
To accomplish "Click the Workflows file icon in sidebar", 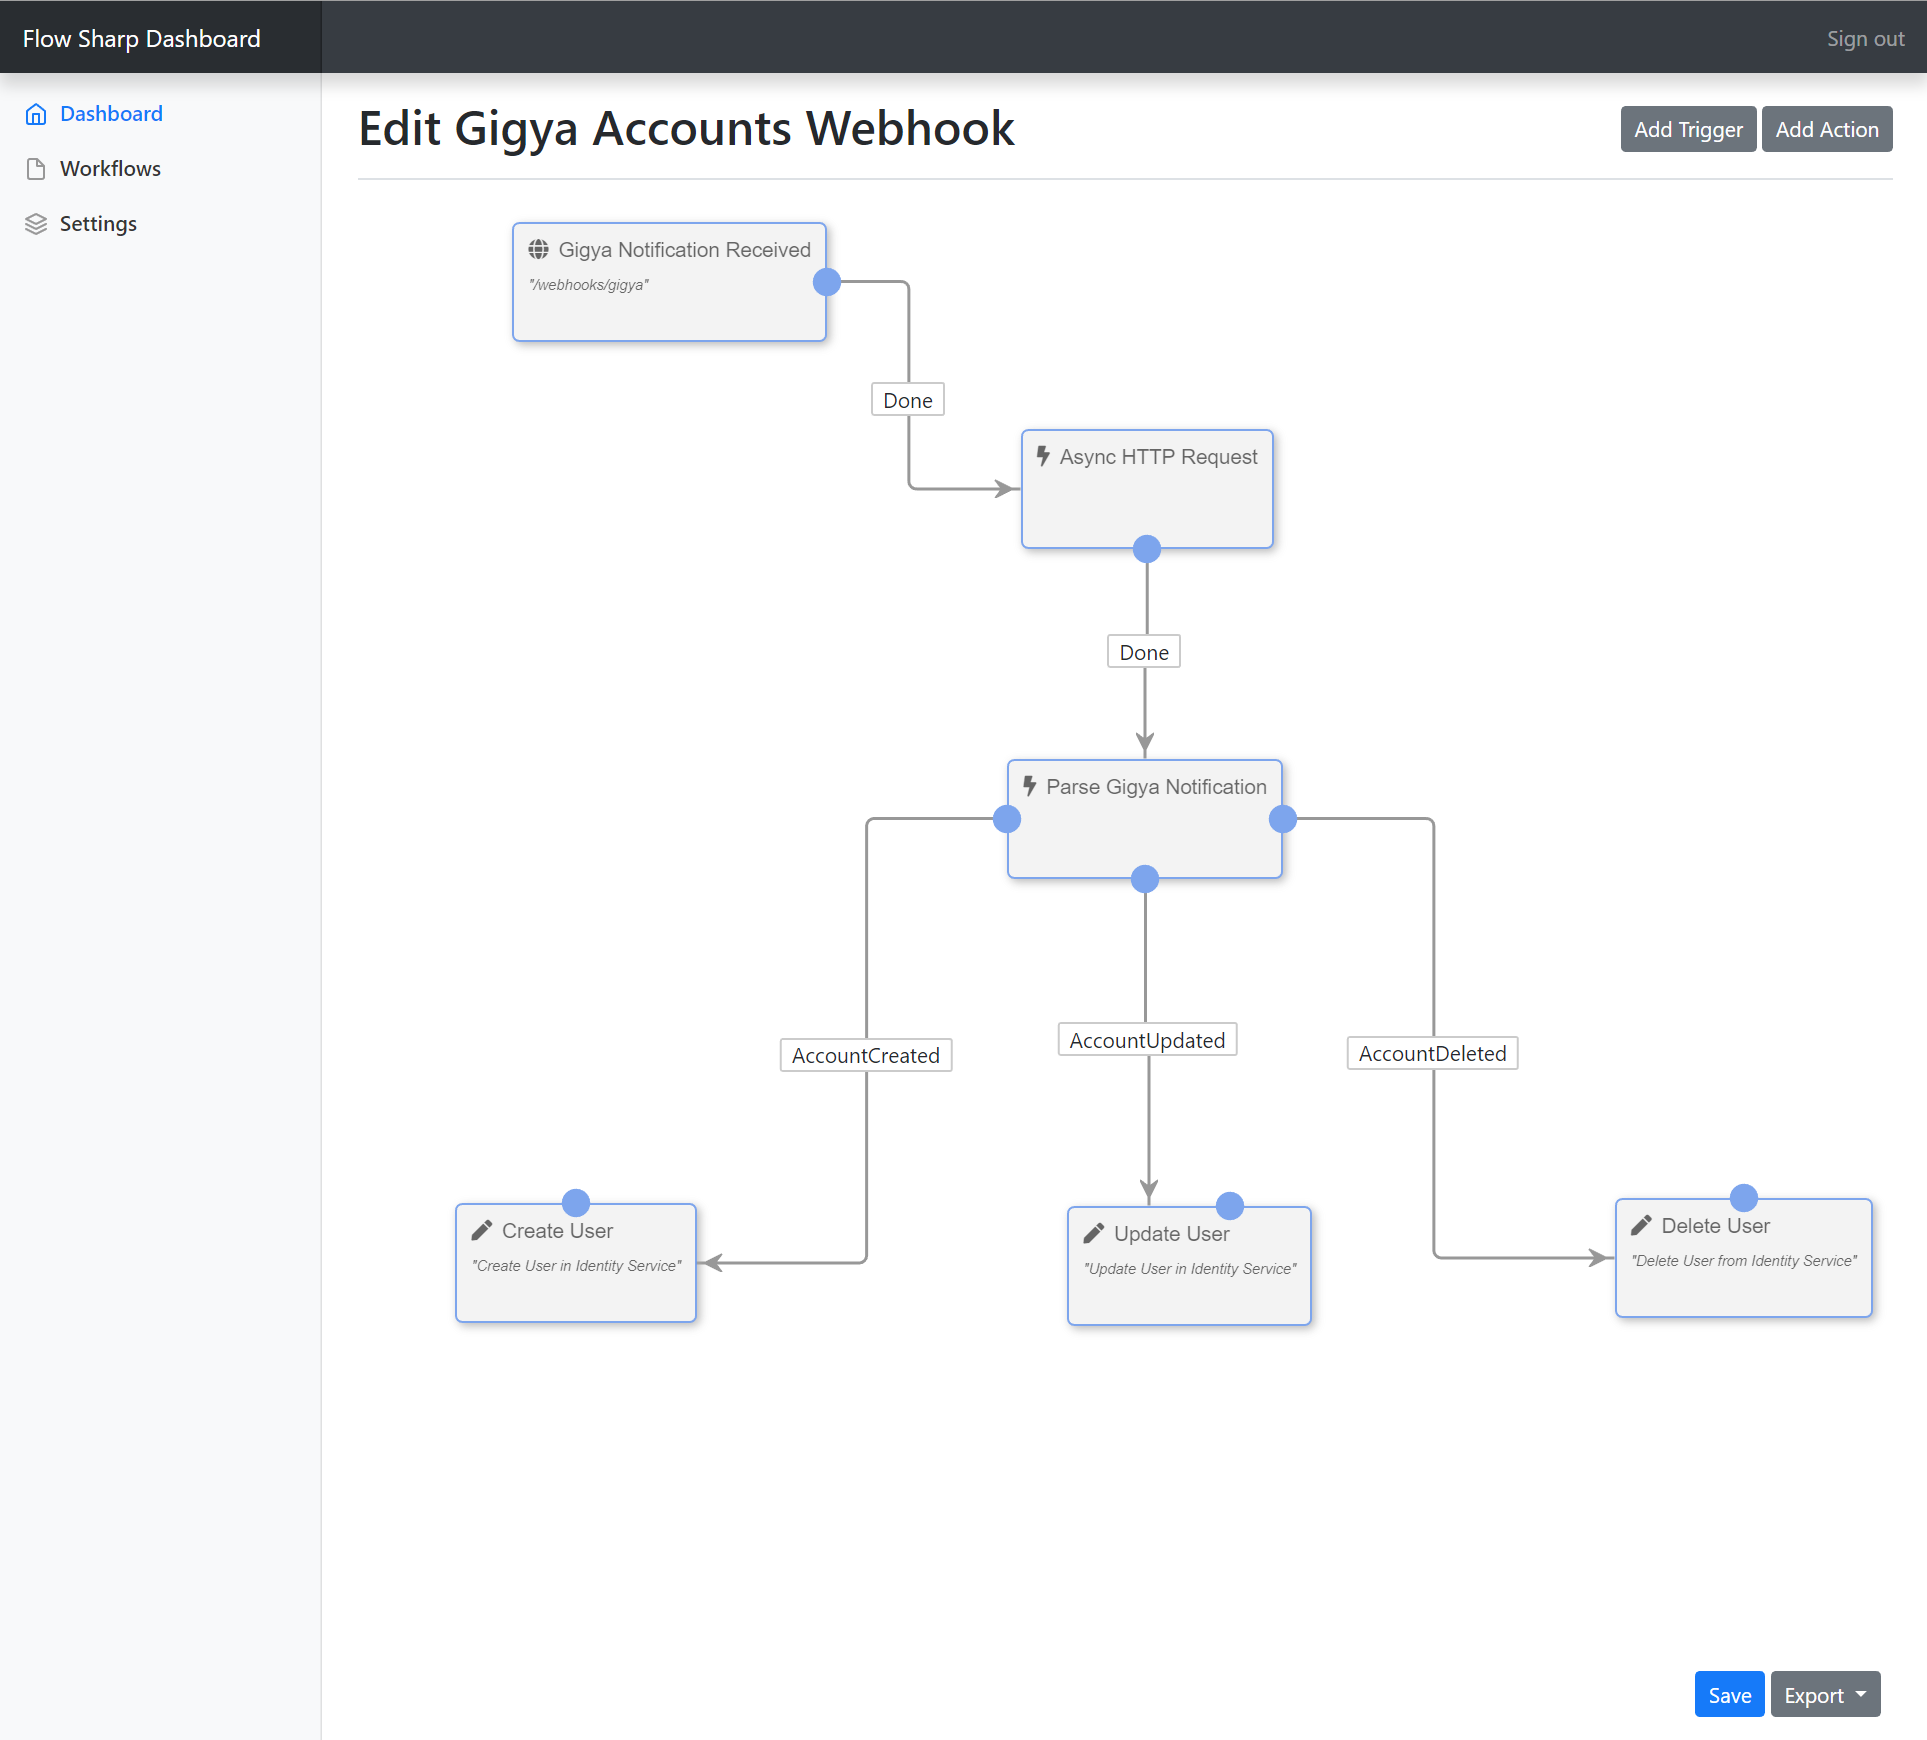I will (36, 169).
